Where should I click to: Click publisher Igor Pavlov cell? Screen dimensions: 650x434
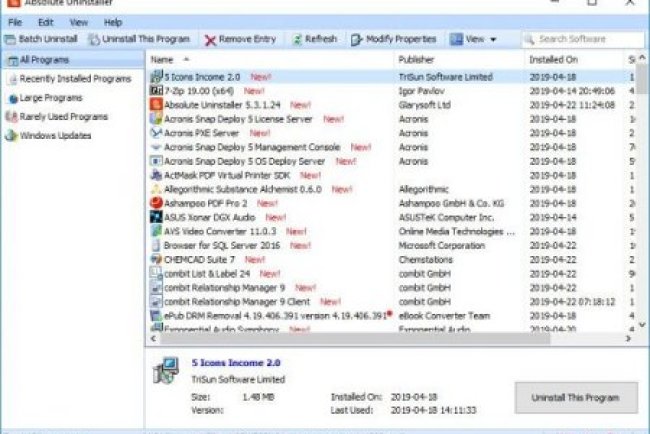point(421,91)
